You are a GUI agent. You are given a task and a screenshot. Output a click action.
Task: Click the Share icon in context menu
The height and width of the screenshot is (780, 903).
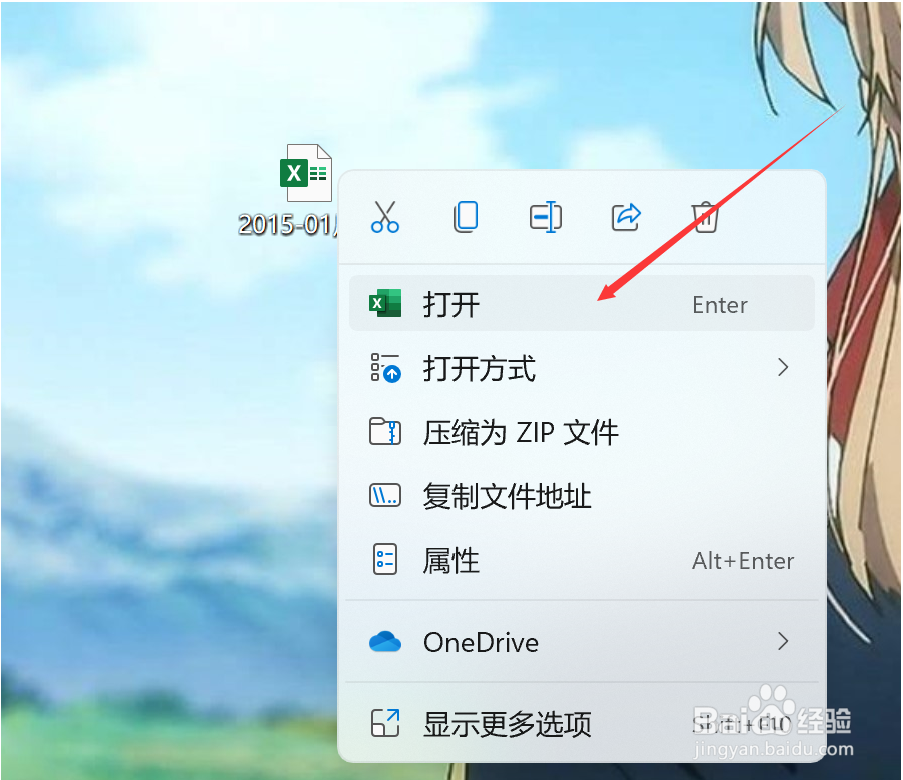(x=626, y=217)
